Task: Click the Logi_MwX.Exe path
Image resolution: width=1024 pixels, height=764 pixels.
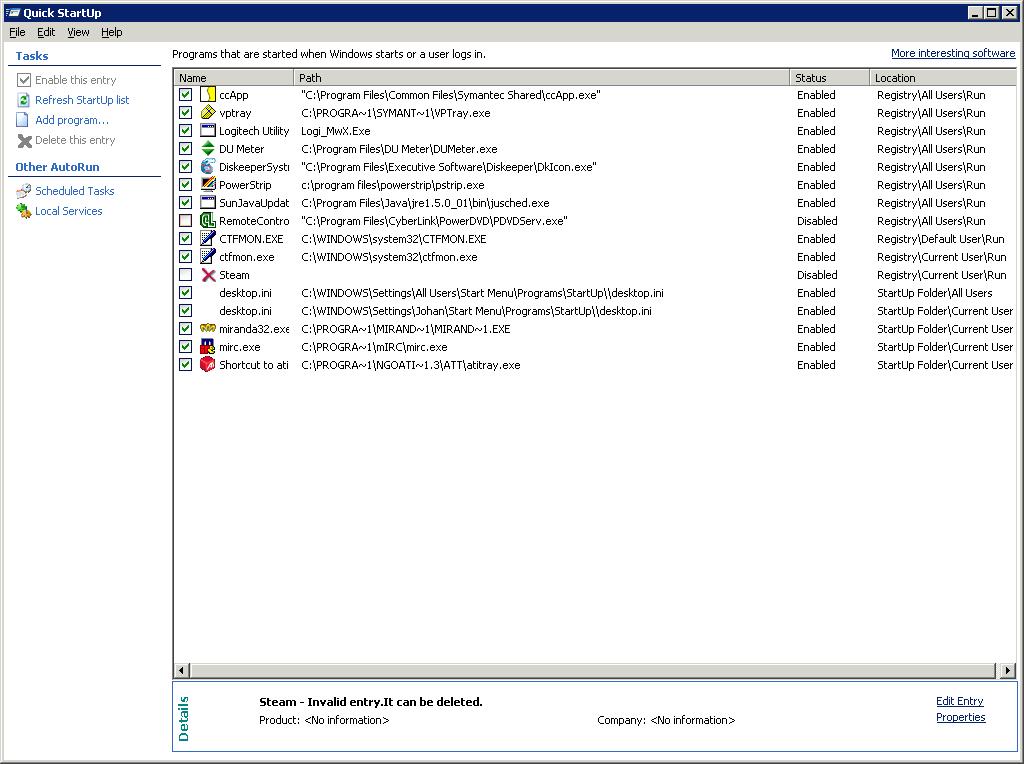Action: [x=336, y=131]
